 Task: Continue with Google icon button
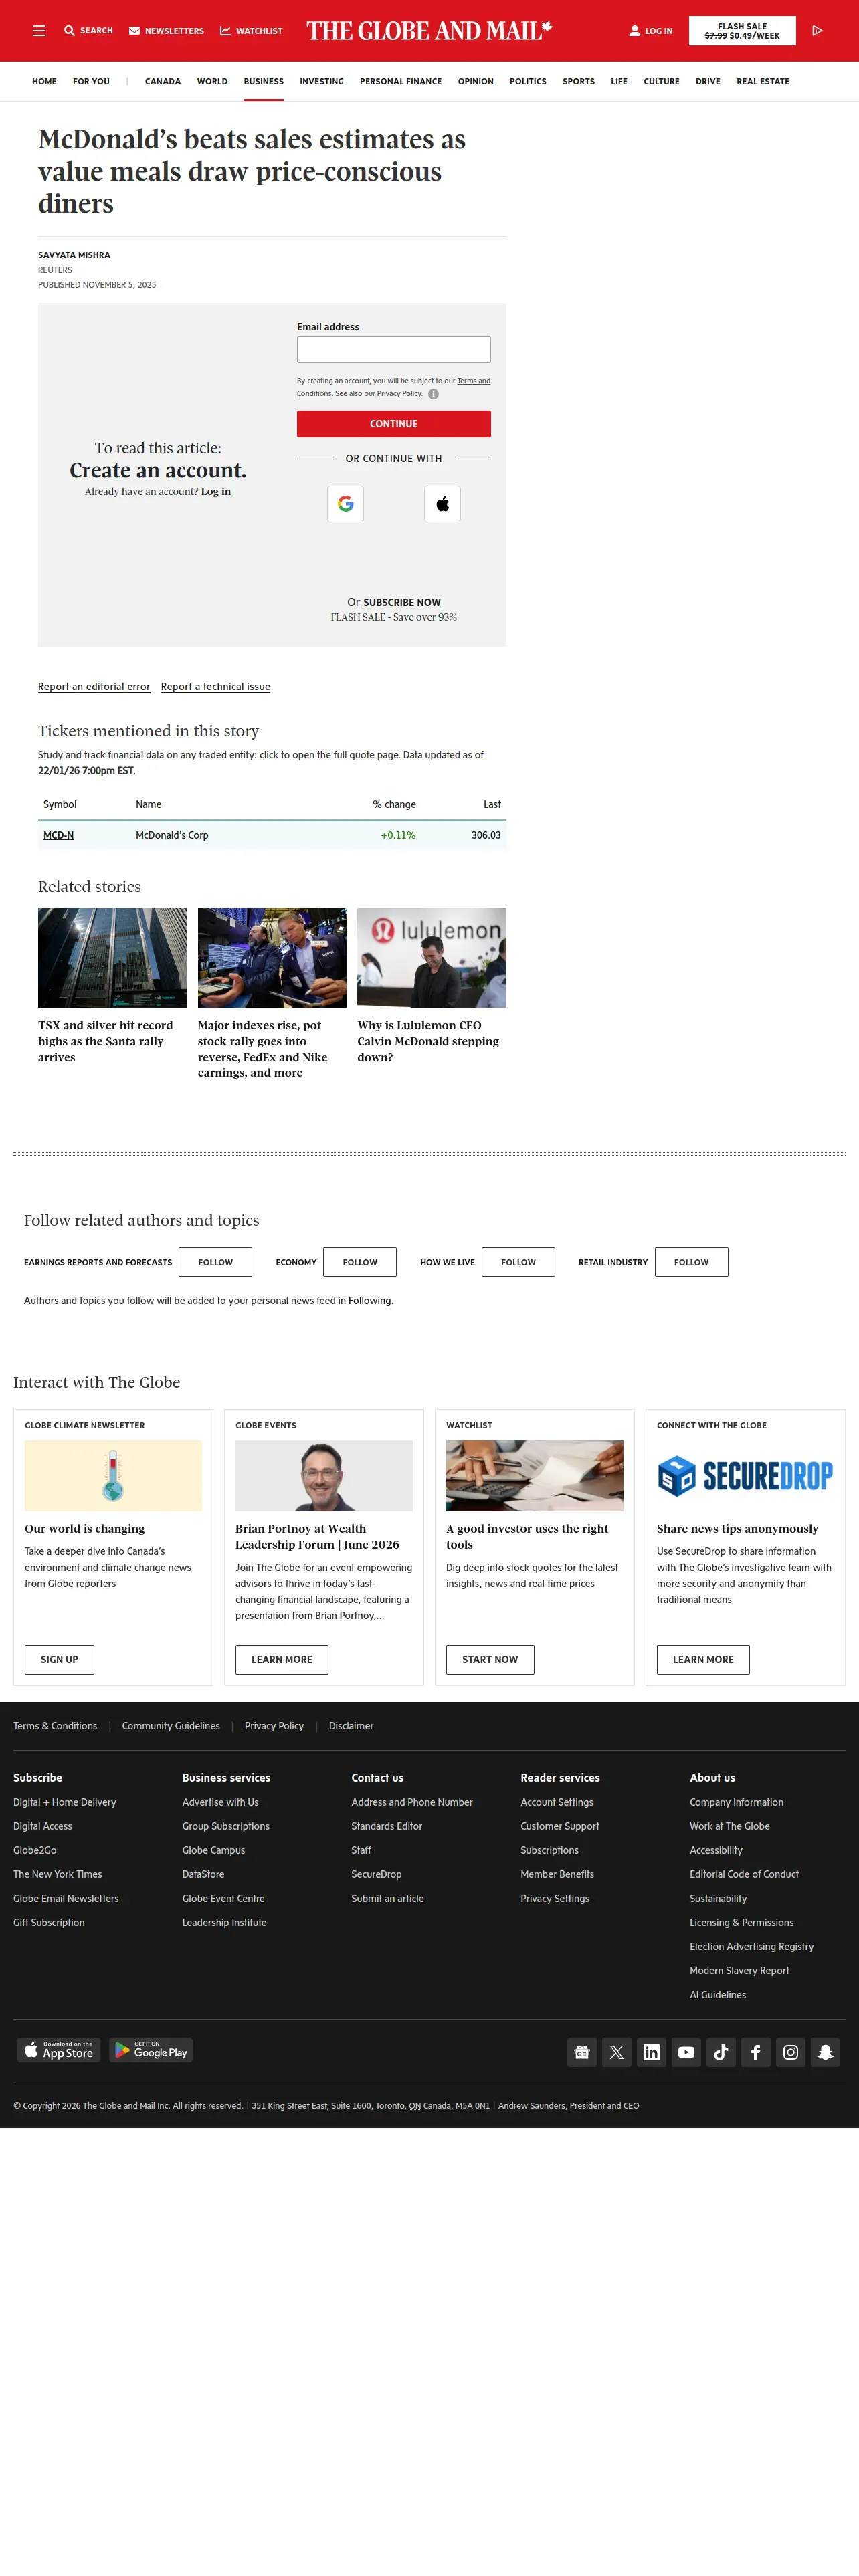click(x=345, y=504)
